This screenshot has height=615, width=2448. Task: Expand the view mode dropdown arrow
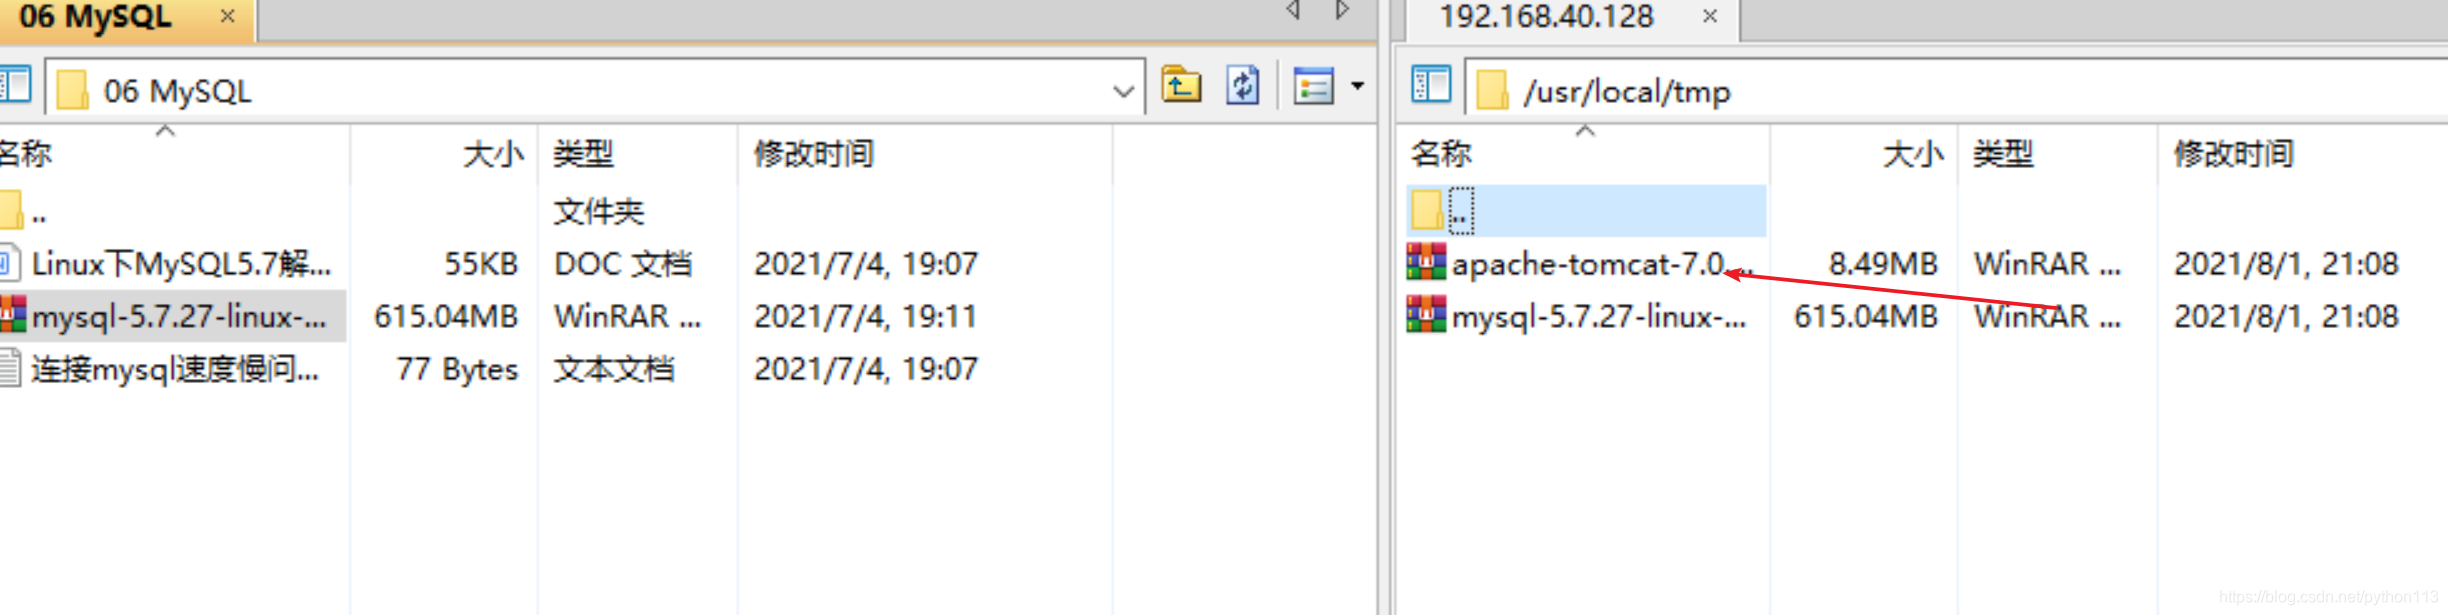pyautogui.click(x=1357, y=87)
